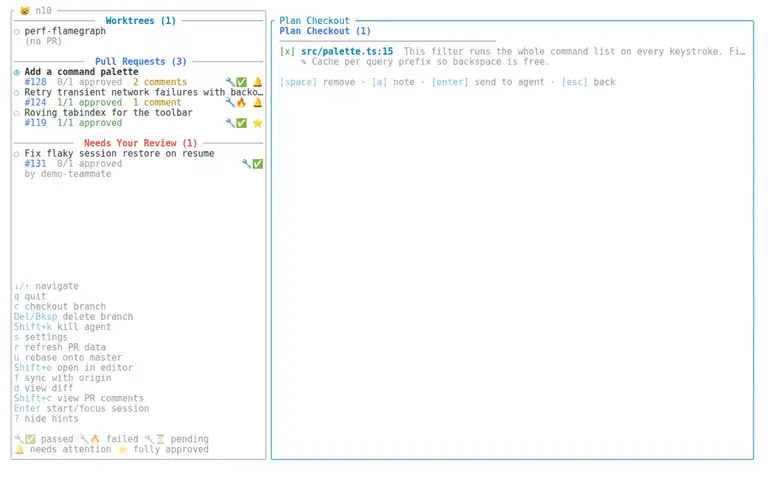
Task: Click the cat icon beside n10
Action: (x=24, y=10)
